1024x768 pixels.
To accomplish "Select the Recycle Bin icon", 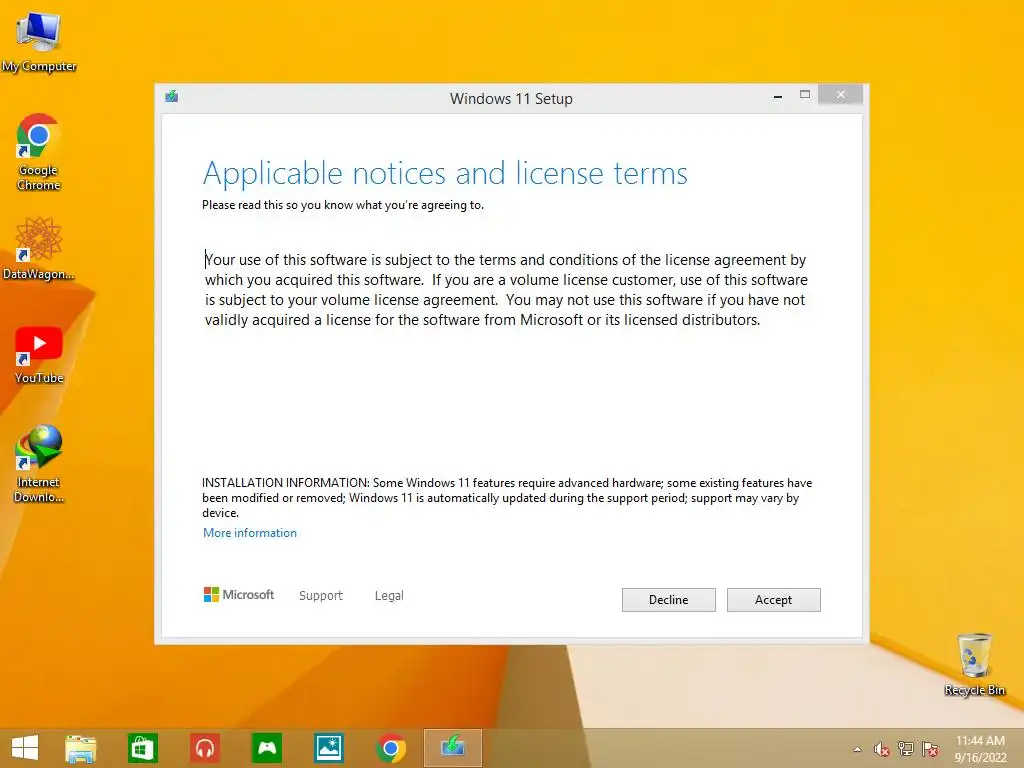I will click(x=974, y=664).
